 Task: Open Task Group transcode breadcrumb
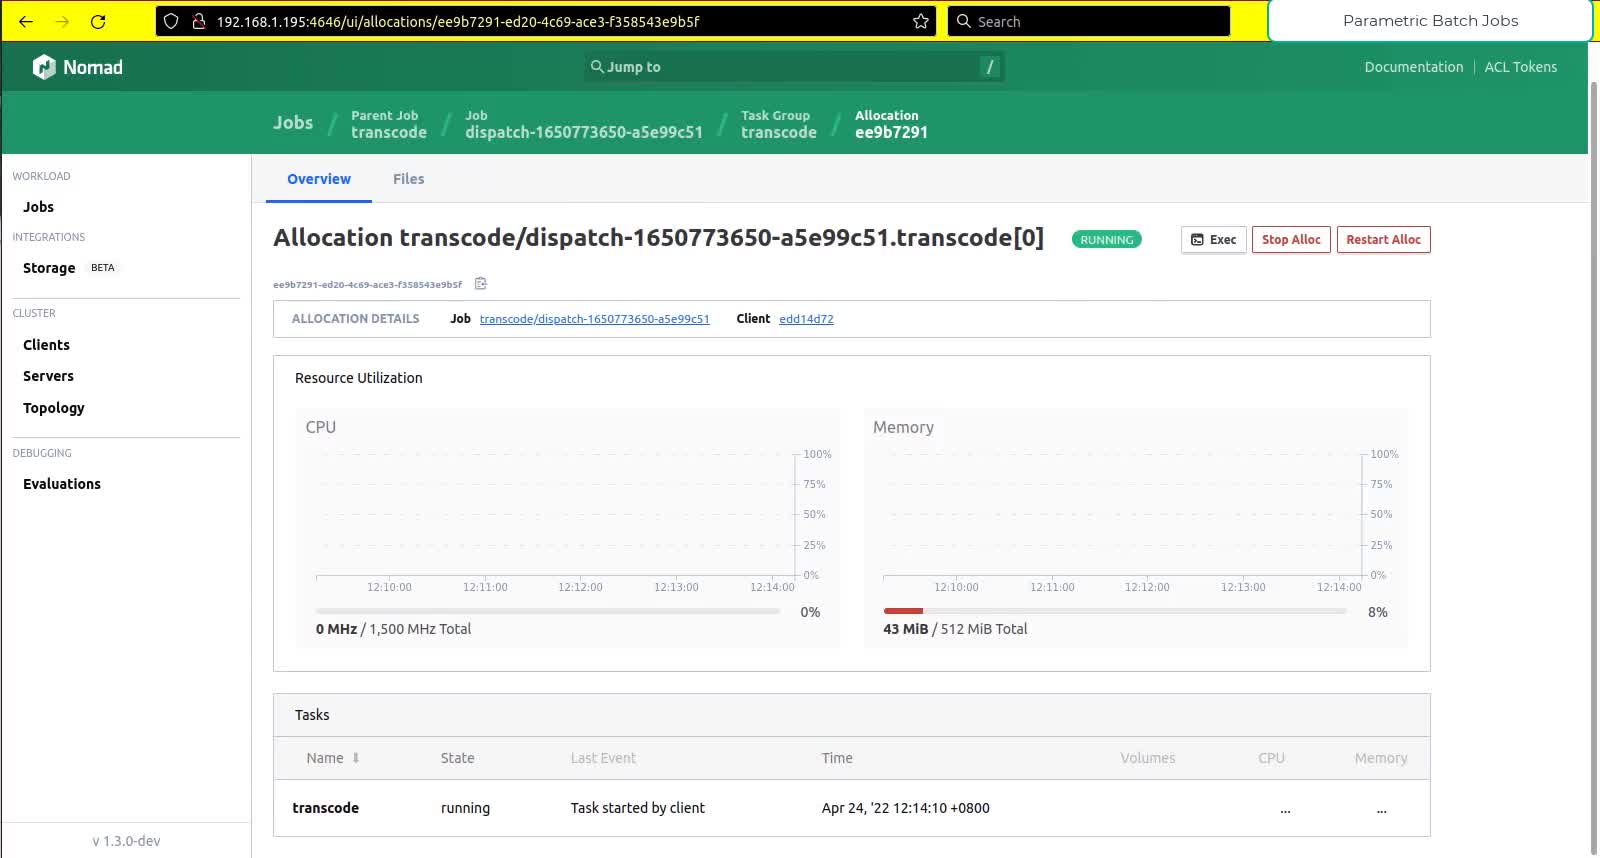pos(778,124)
